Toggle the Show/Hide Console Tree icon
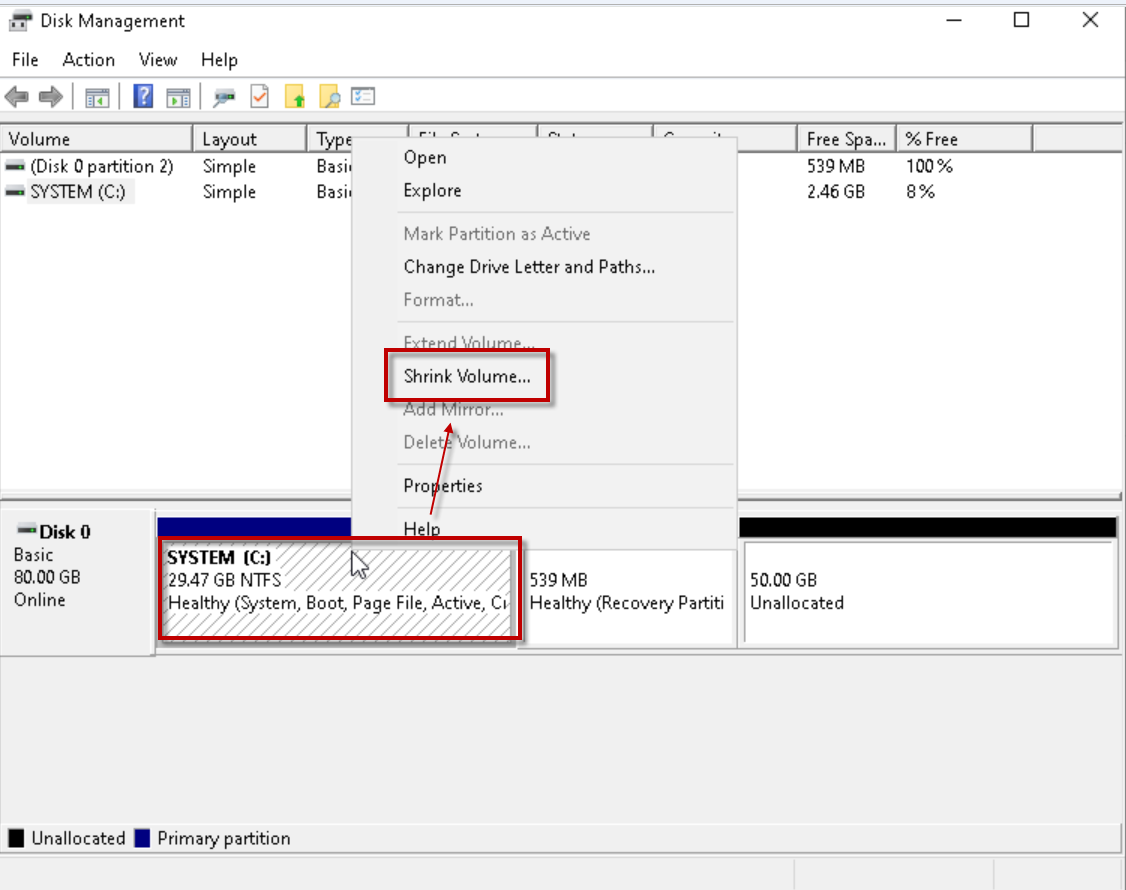This screenshot has height=890, width=1126. coord(97,97)
